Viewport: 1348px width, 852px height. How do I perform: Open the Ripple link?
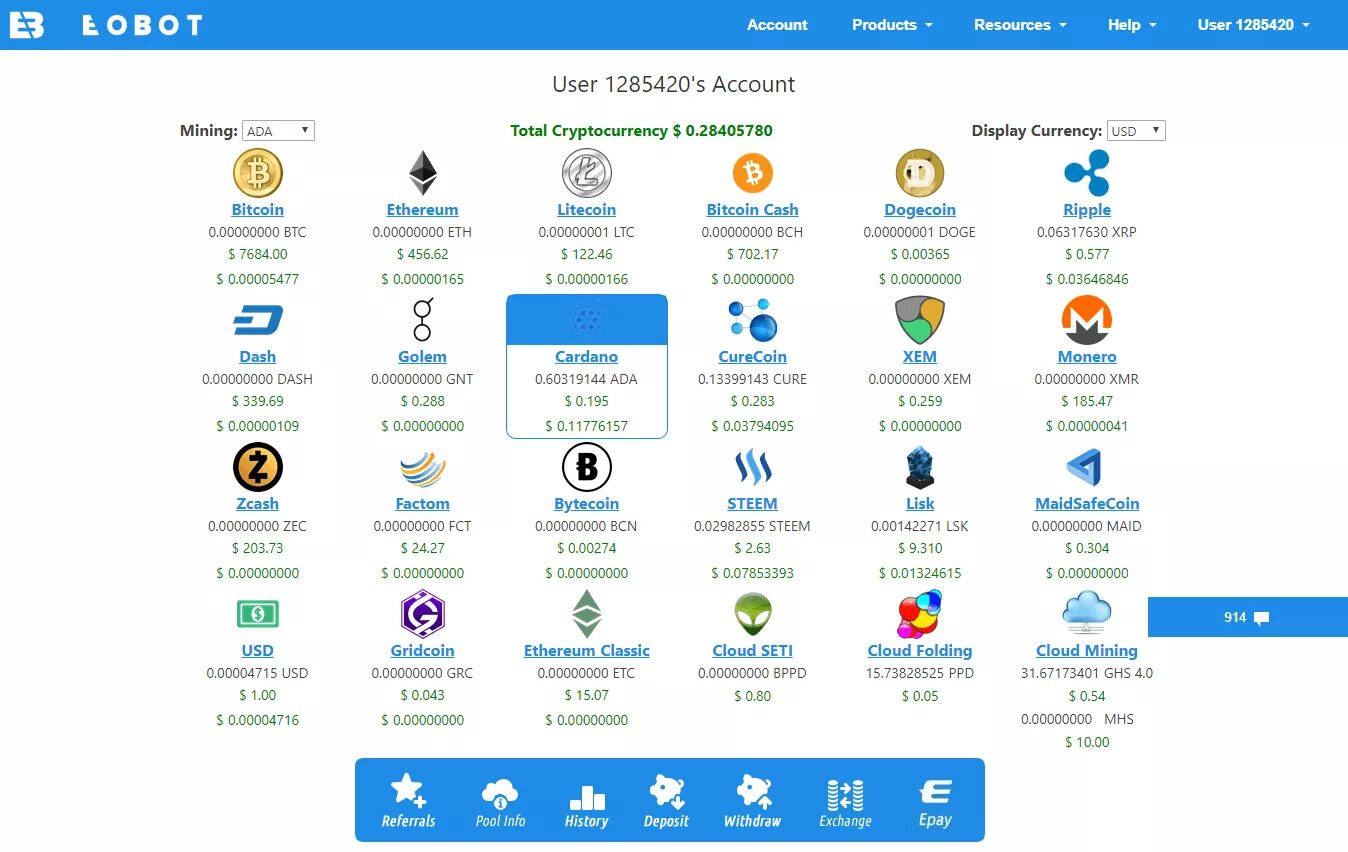coord(1087,210)
